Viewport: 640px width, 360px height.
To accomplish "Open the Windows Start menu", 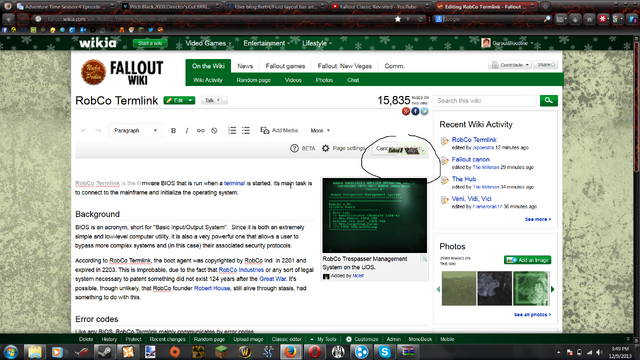I will [10, 351].
